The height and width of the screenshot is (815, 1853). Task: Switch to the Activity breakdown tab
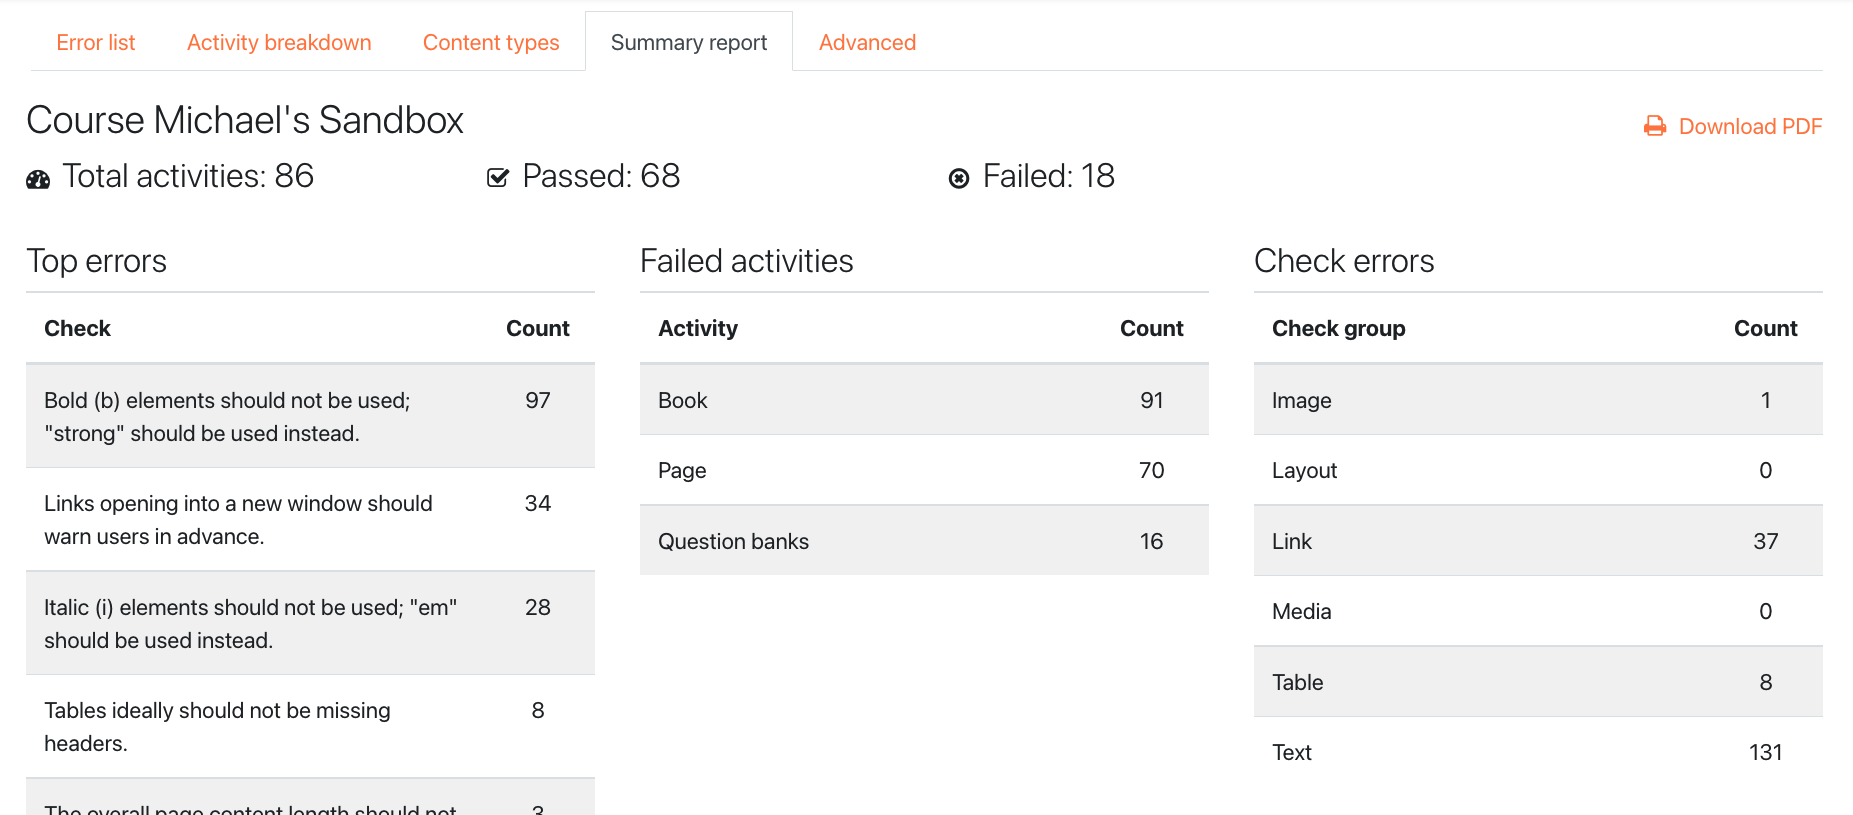click(279, 42)
